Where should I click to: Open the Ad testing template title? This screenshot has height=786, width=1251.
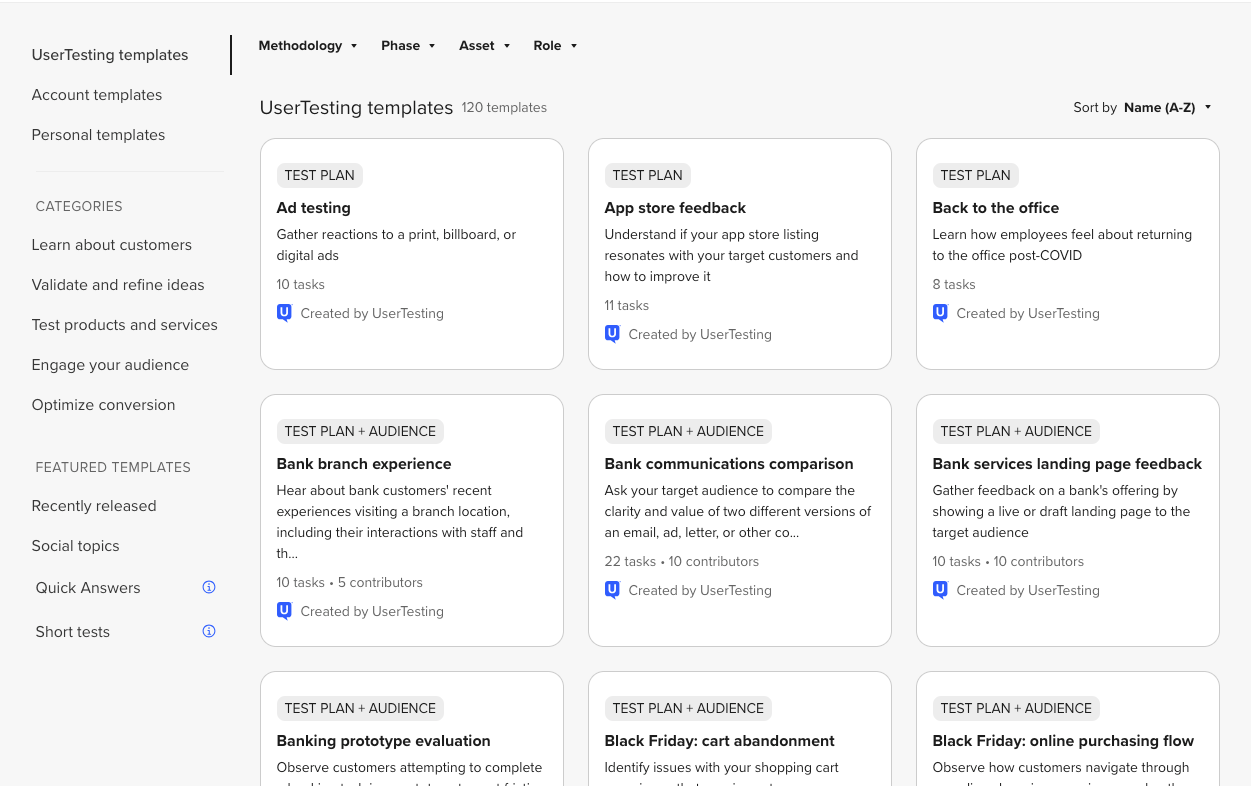[x=313, y=208]
